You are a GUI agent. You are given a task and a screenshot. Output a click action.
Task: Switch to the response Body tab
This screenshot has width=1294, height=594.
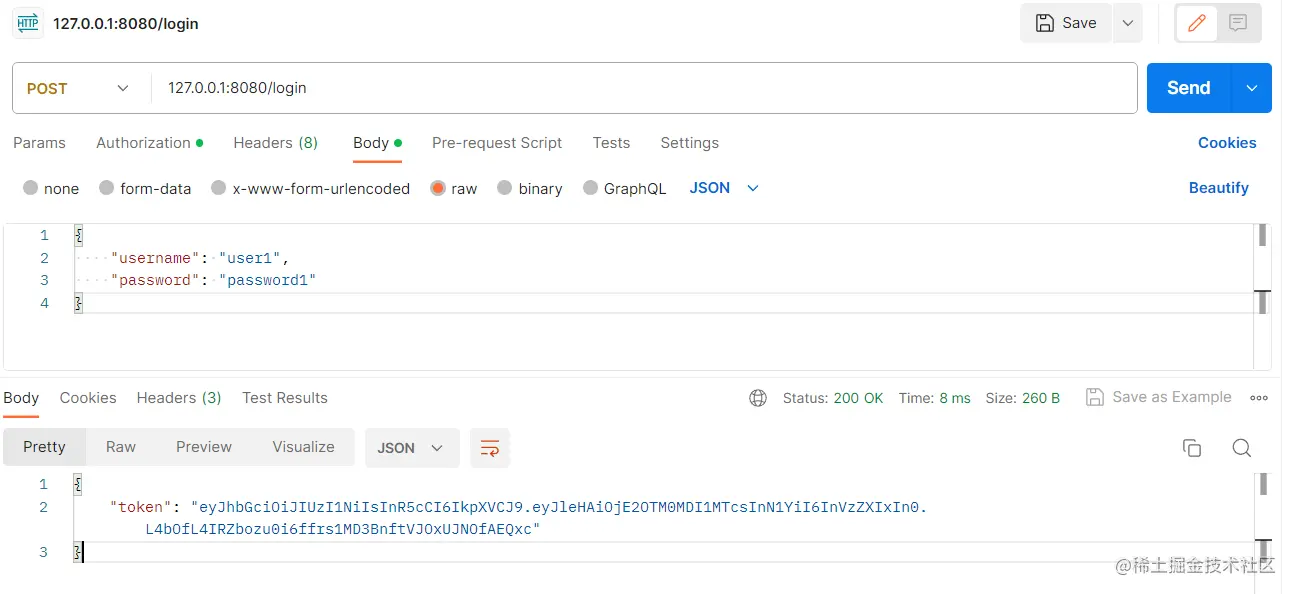click(x=21, y=398)
